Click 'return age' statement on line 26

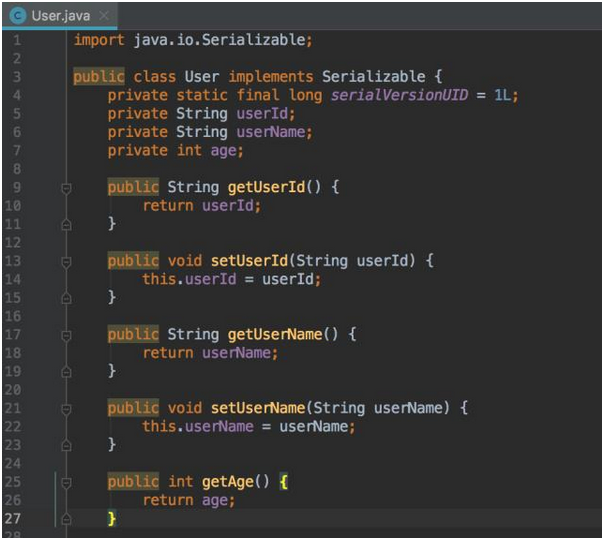[186, 501]
